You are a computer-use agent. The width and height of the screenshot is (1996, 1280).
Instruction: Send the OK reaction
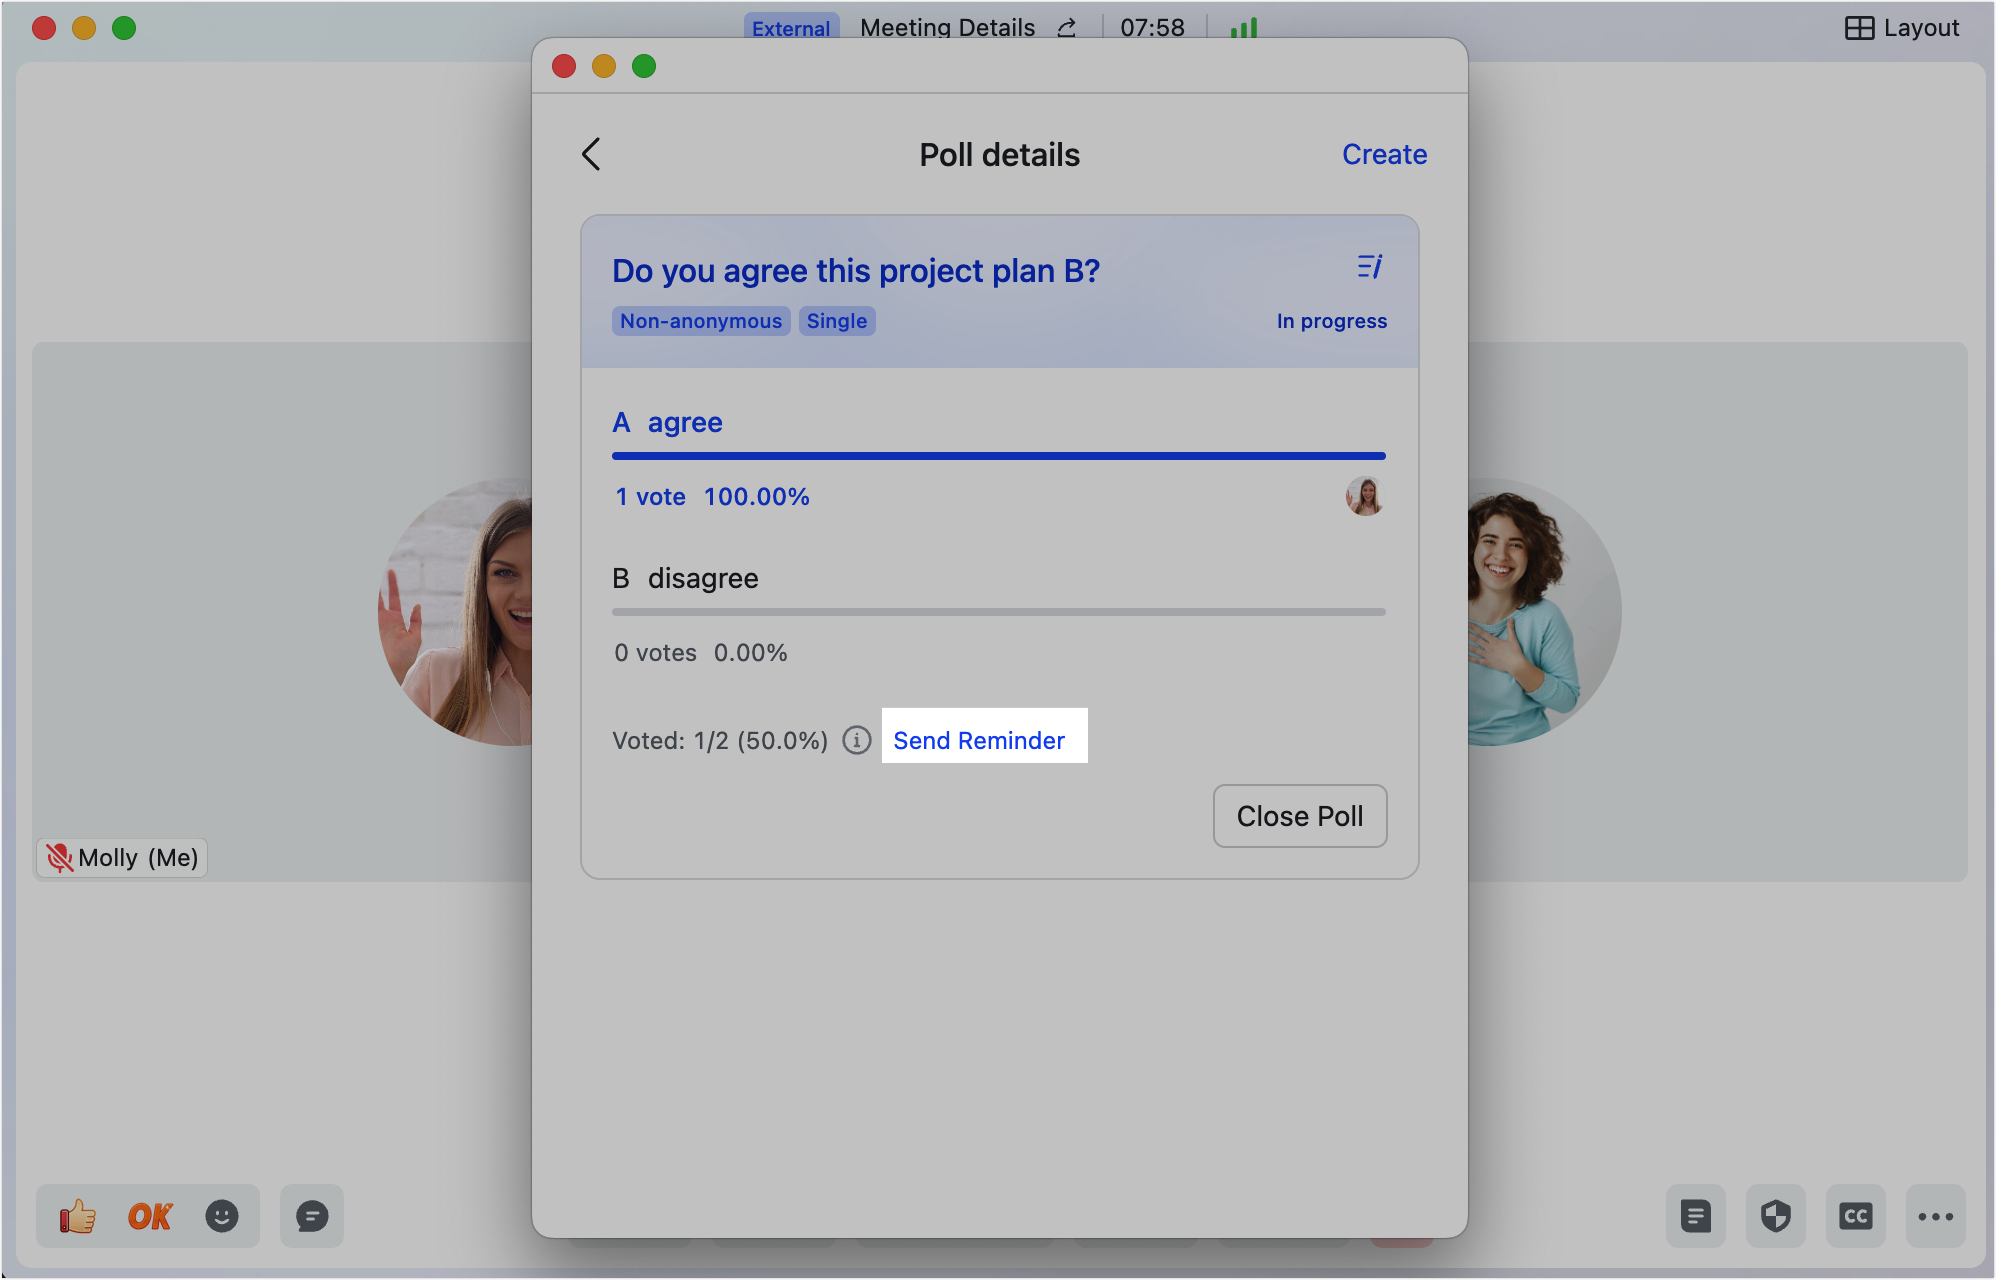pyautogui.click(x=150, y=1216)
